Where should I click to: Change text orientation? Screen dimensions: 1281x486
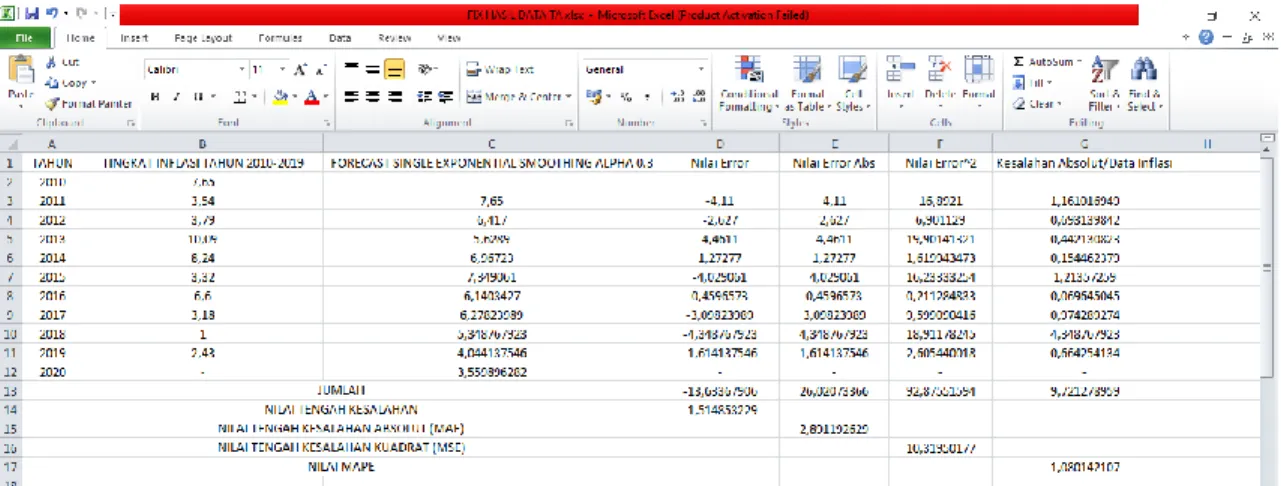427,70
